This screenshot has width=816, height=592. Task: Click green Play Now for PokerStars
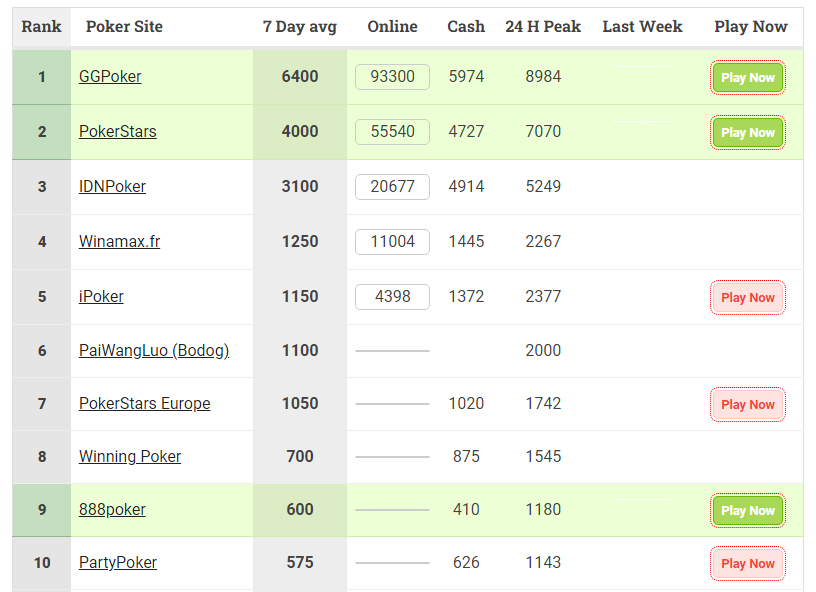747,133
